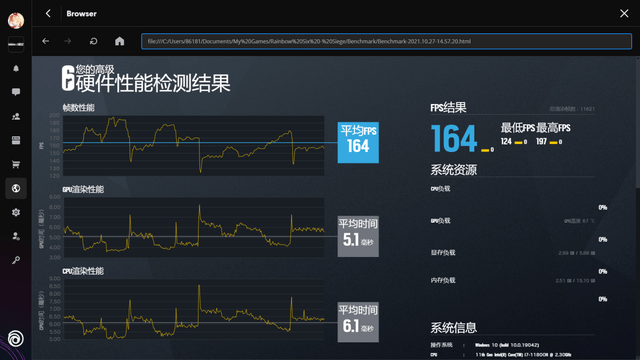Click the Ubisoft swirl logo

[x=16, y=339]
